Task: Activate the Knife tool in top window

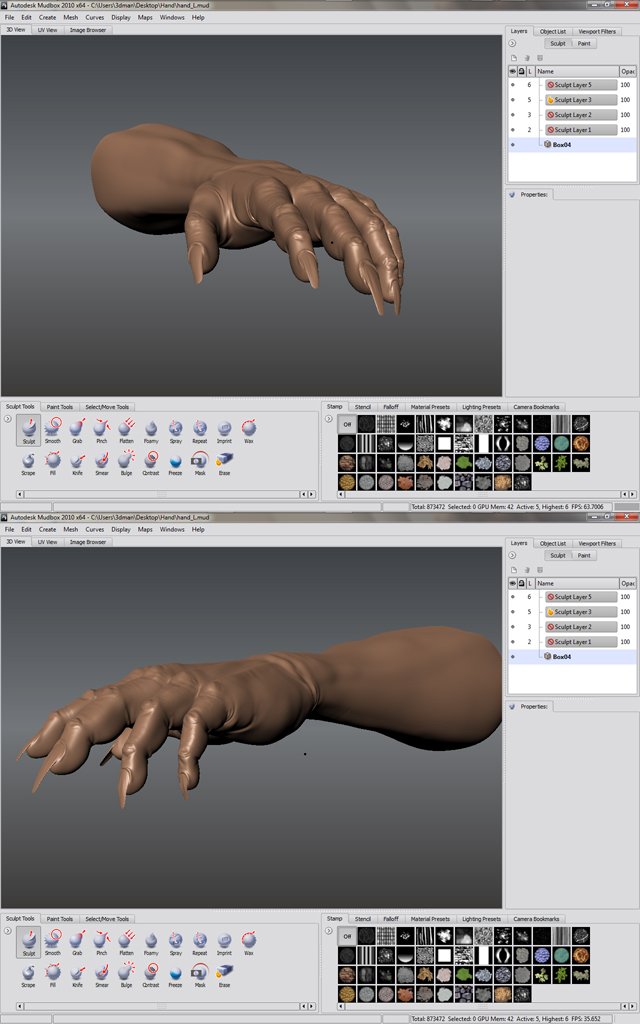Action: pyautogui.click(x=77, y=462)
